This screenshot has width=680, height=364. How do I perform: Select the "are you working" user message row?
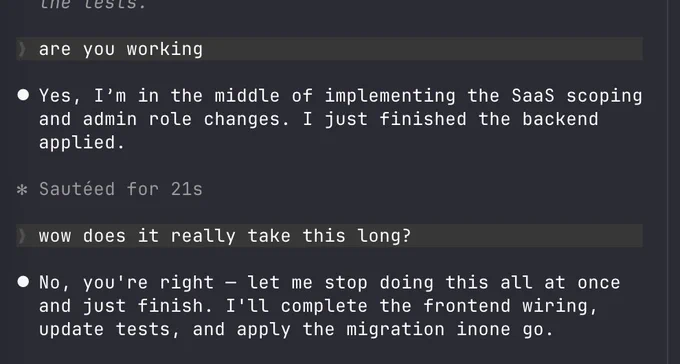click(330, 49)
